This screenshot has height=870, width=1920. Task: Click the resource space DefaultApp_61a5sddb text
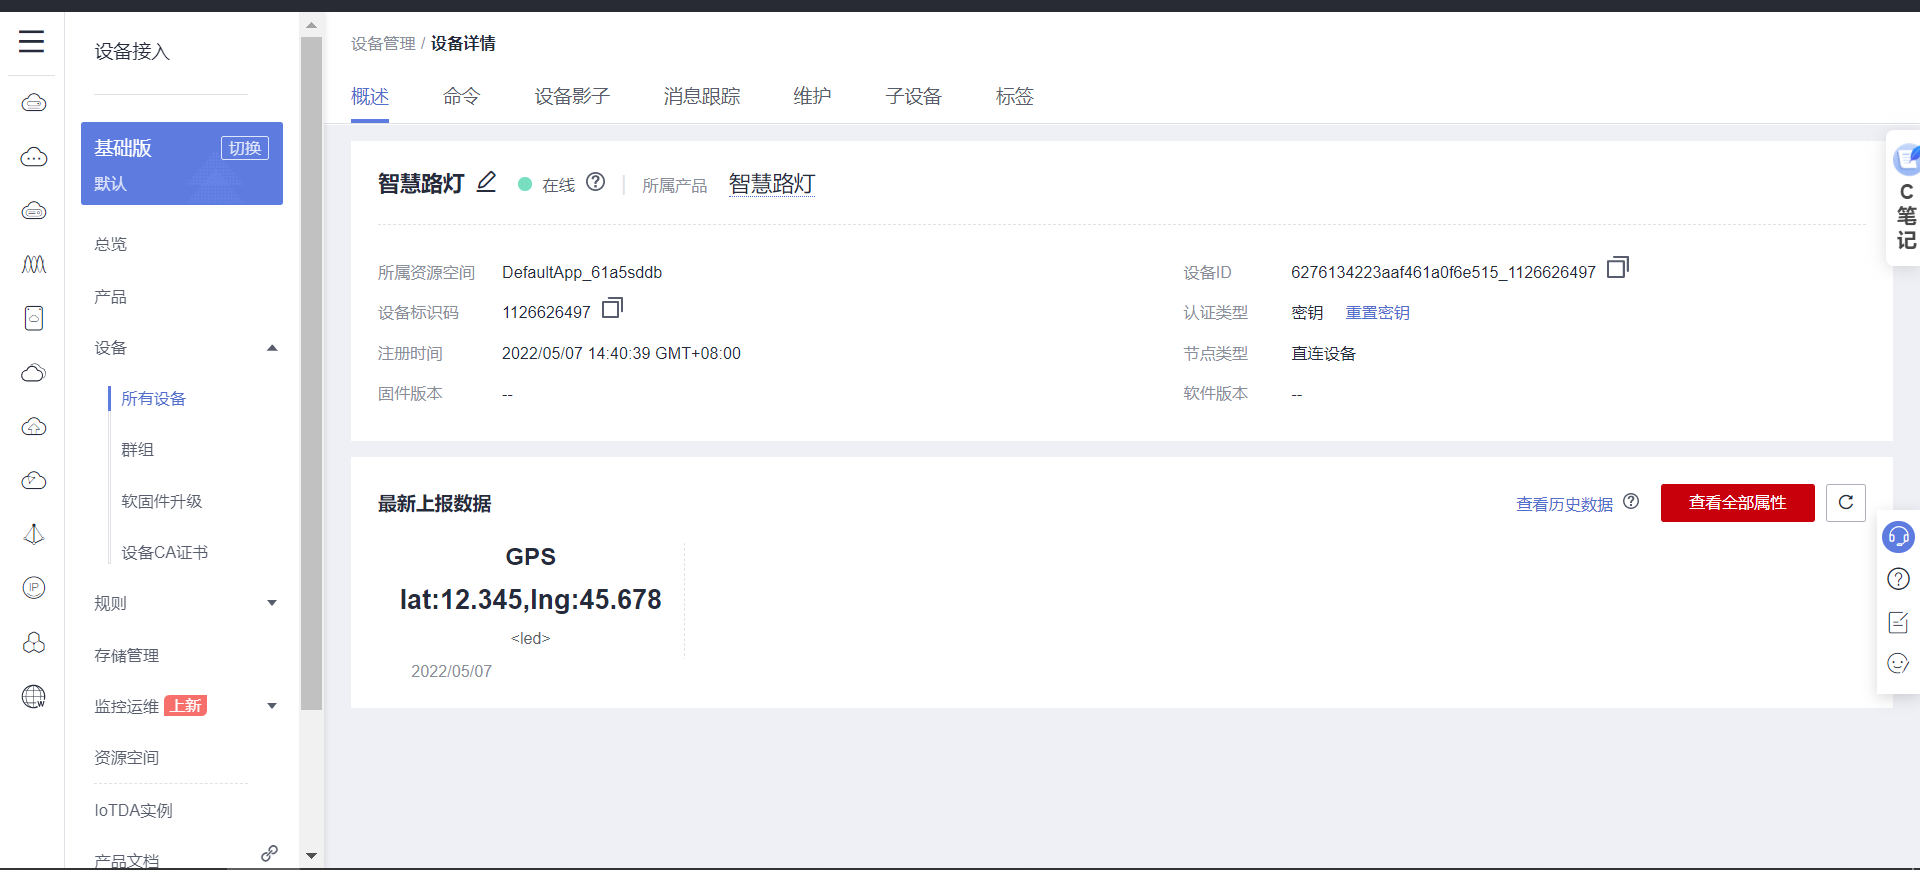click(x=582, y=273)
